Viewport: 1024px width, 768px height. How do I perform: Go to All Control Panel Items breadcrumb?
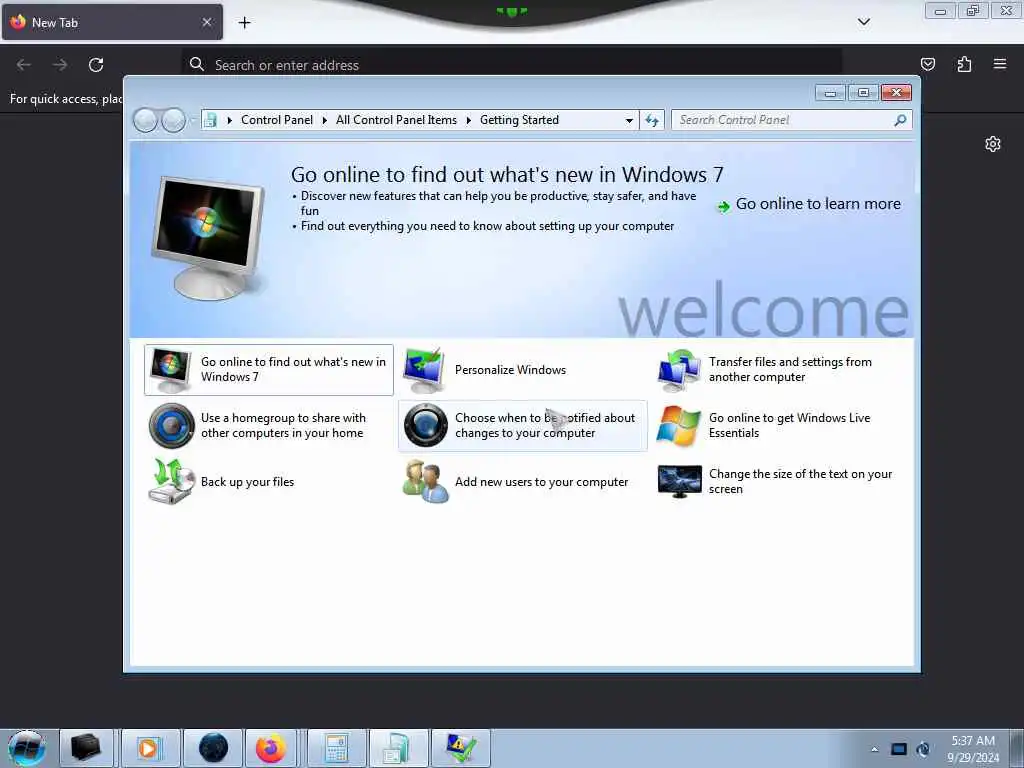[x=396, y=120]
